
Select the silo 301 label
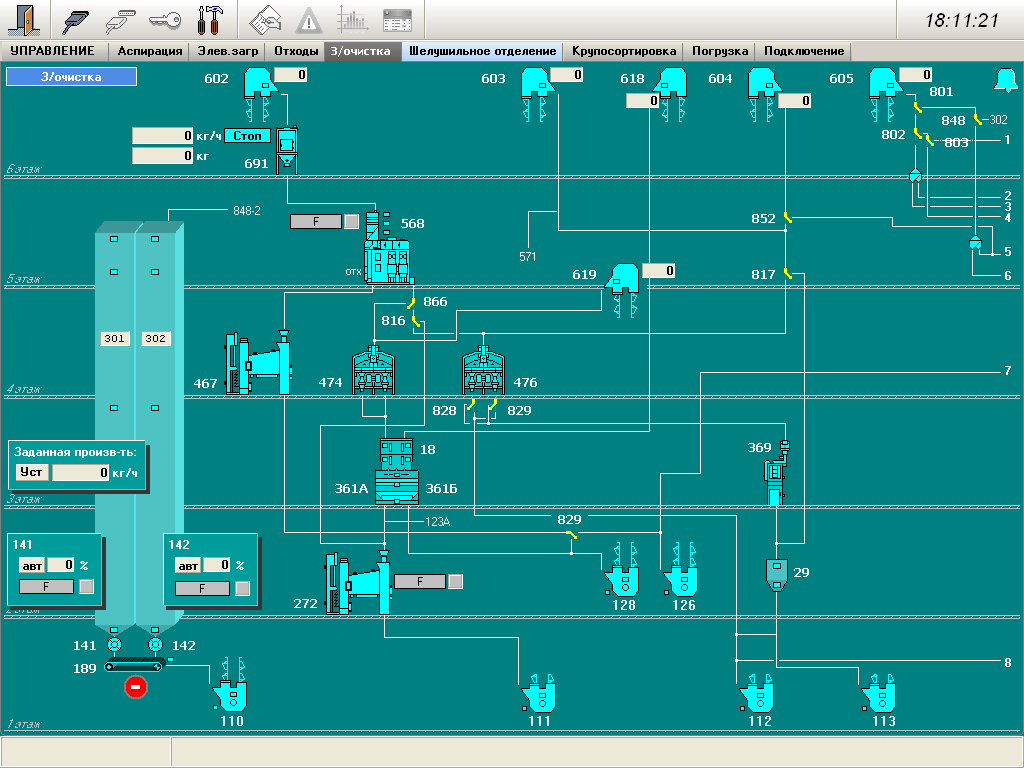coord(115,339)
